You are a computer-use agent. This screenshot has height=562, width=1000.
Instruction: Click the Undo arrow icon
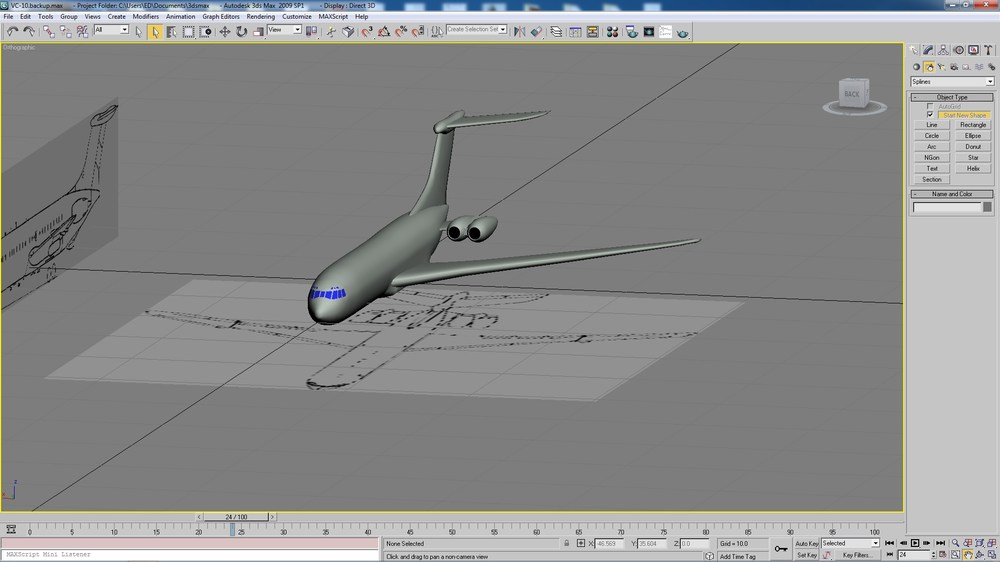[12, 31]
